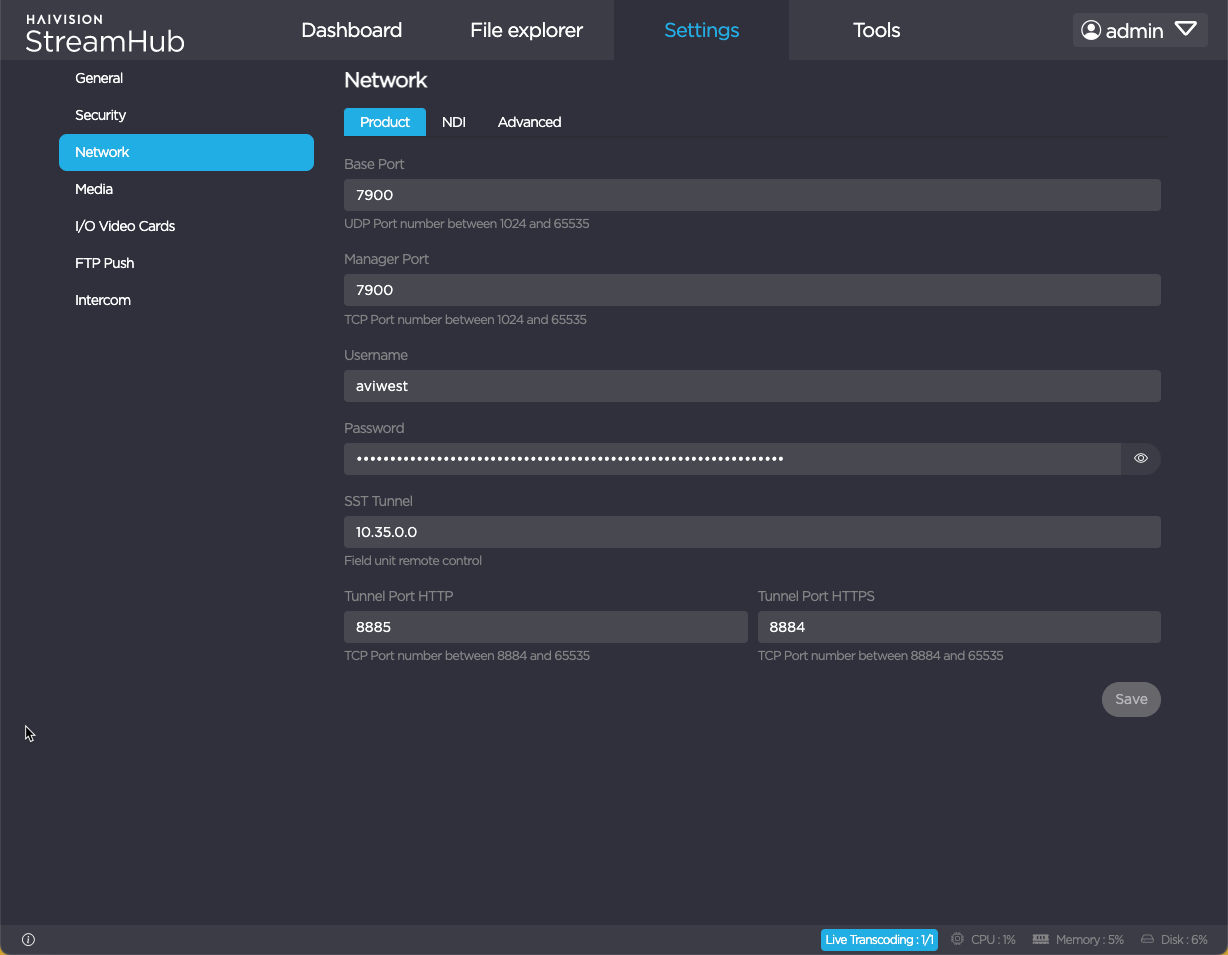The width and height of the screenshot is (1228, 955).
Task: Click the admin user profile icon
Action: [x=1091, y=30]
